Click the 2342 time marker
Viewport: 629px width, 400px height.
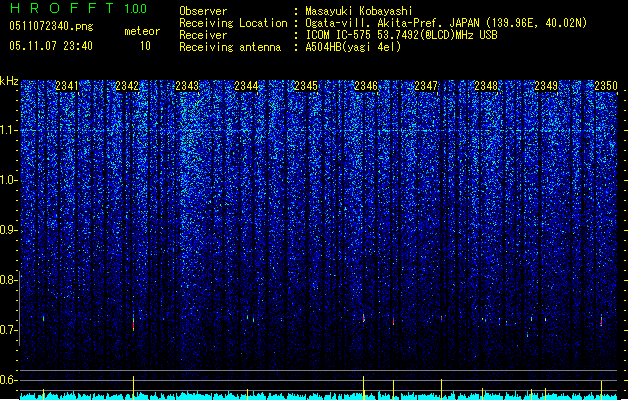click(127, 86)
